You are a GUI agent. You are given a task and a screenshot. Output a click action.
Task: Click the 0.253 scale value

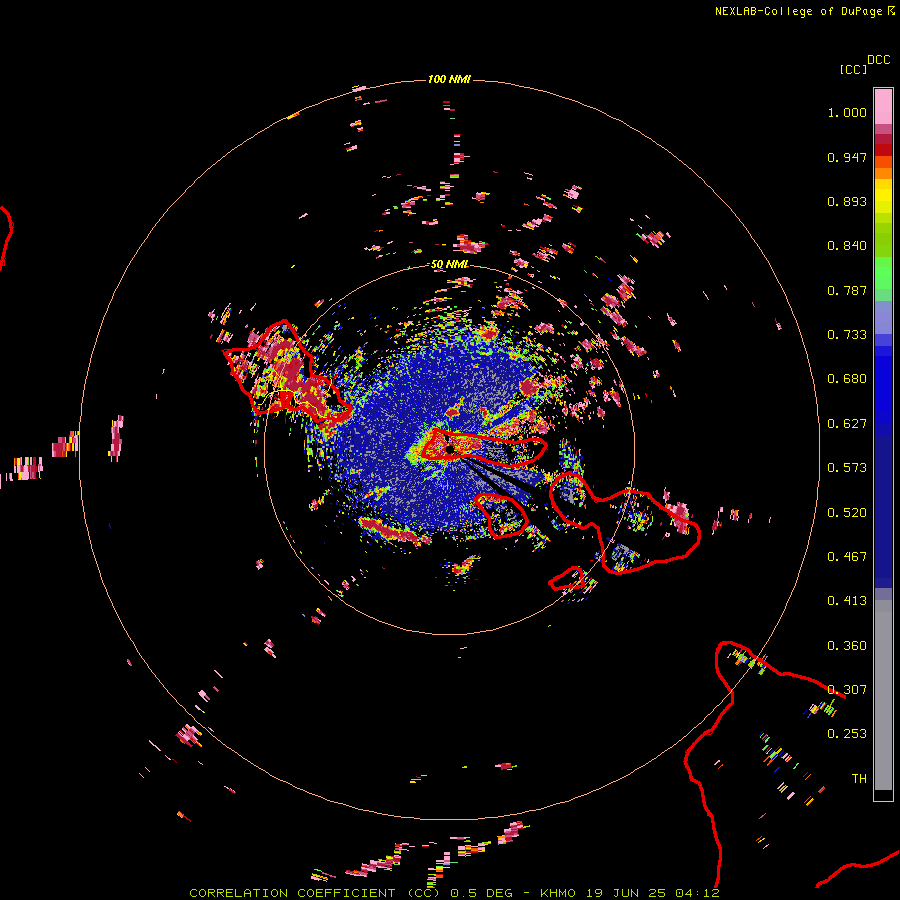point(847,734)
